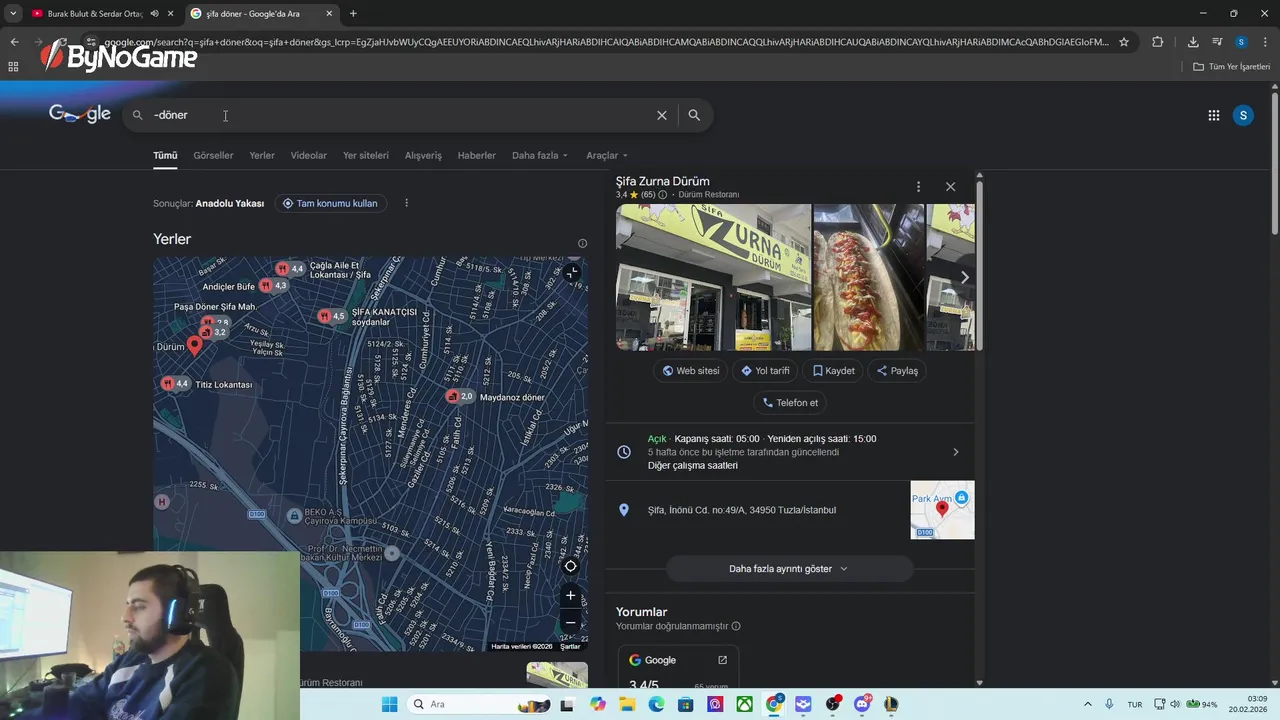Image resolution: width=1280 pixels, height=720 pixels.
Task: Switch to Yerler tab
Action: [x=262, y=156]
